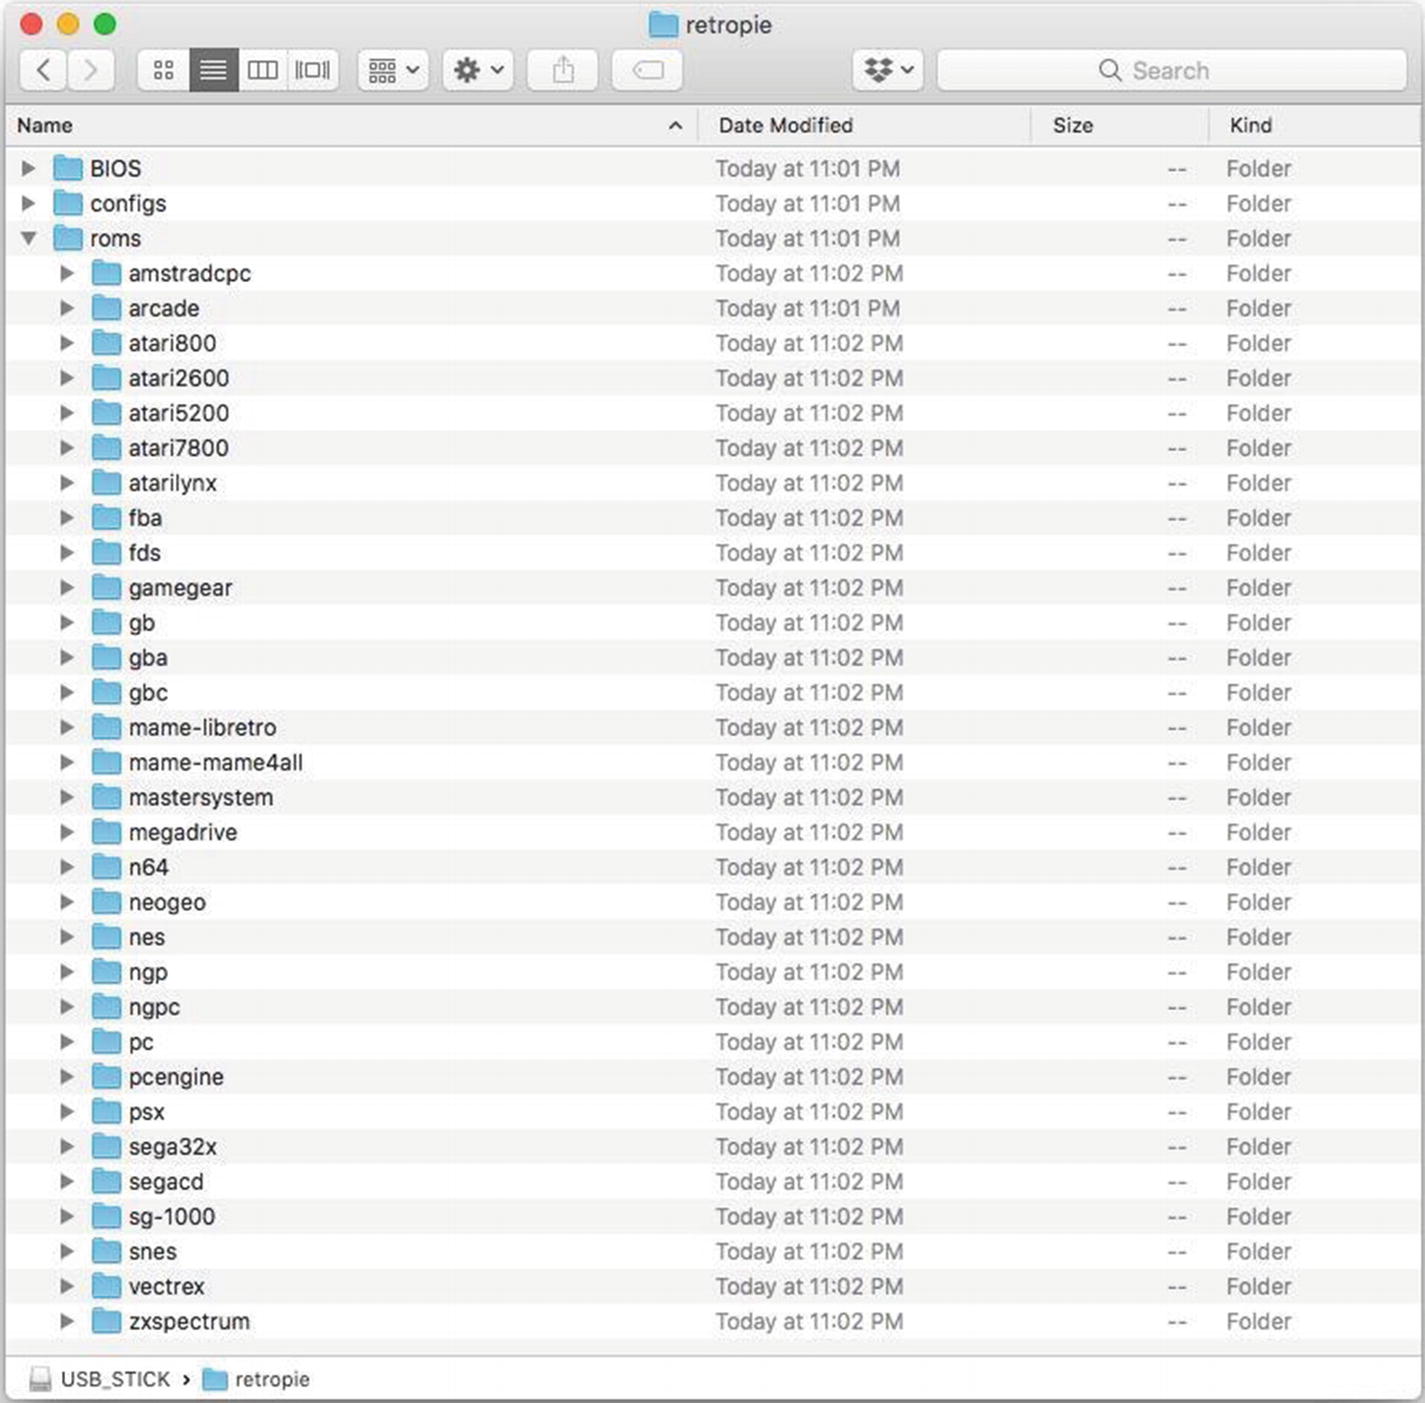Go back with the left arrow button

pyautogui.click(x=43, y=70)
